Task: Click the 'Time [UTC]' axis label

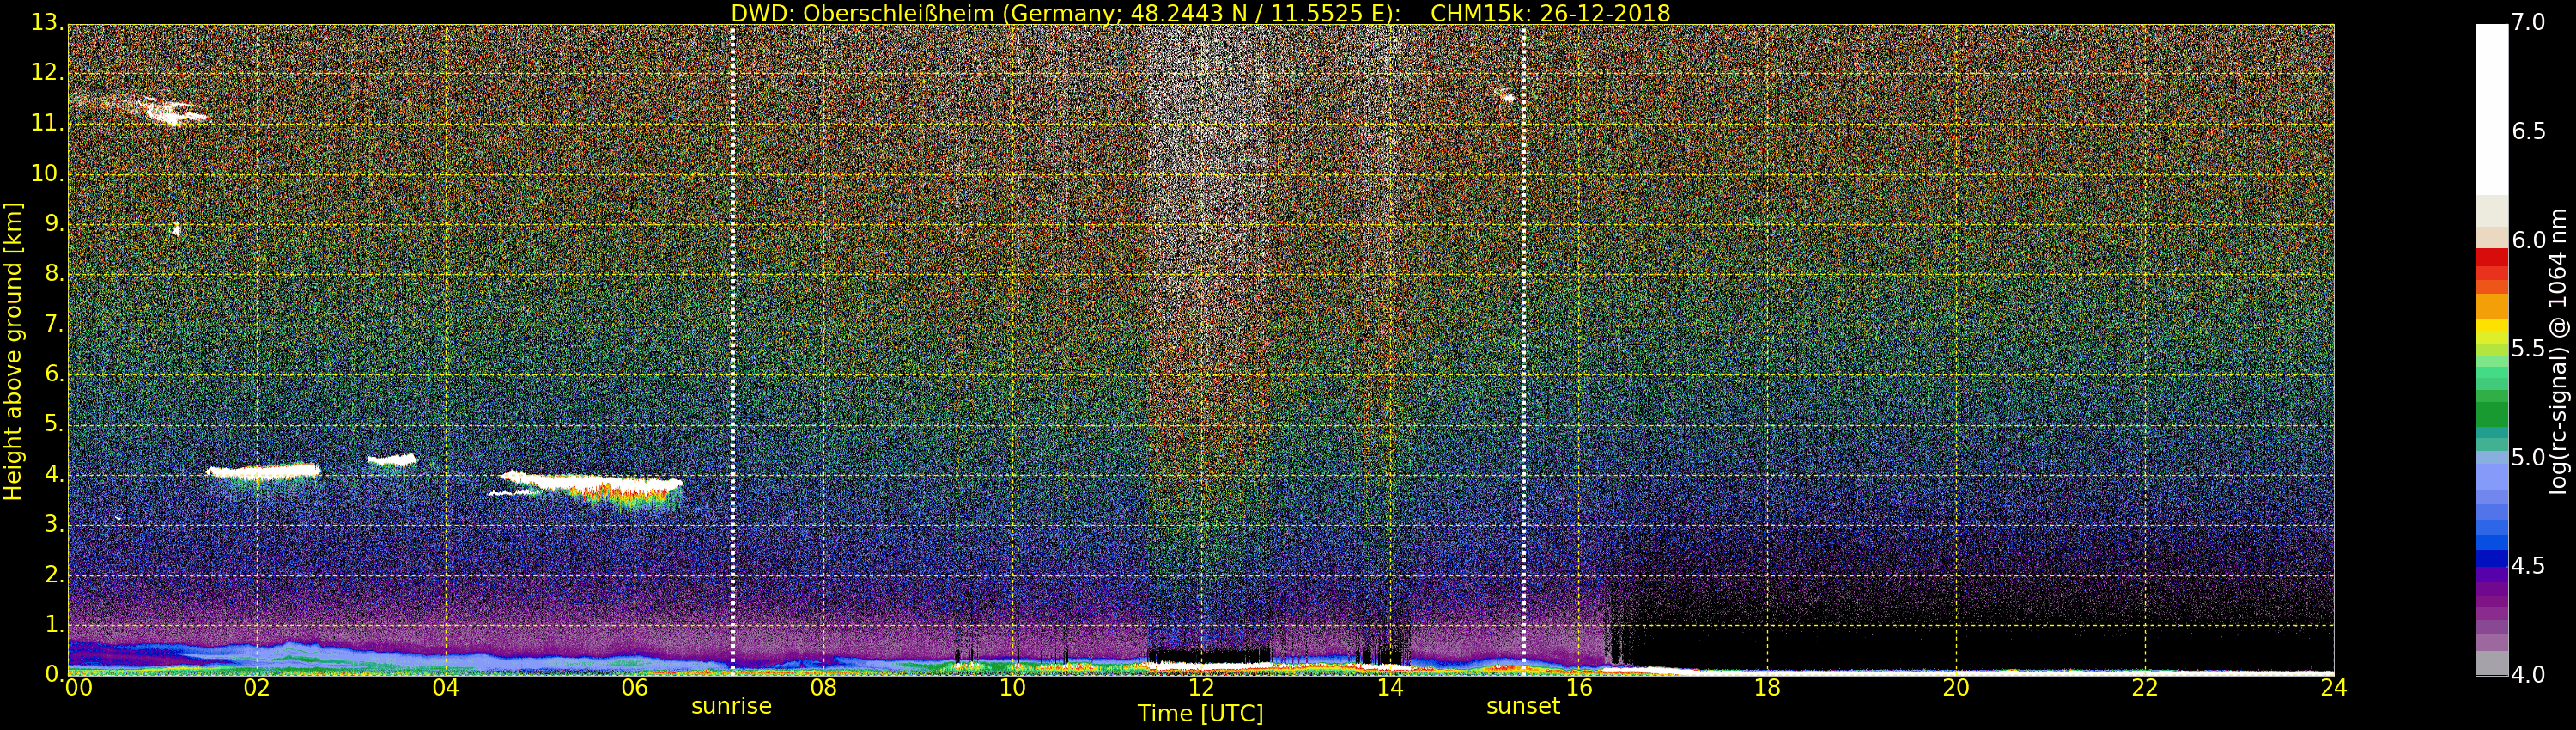Action: 1200,714
